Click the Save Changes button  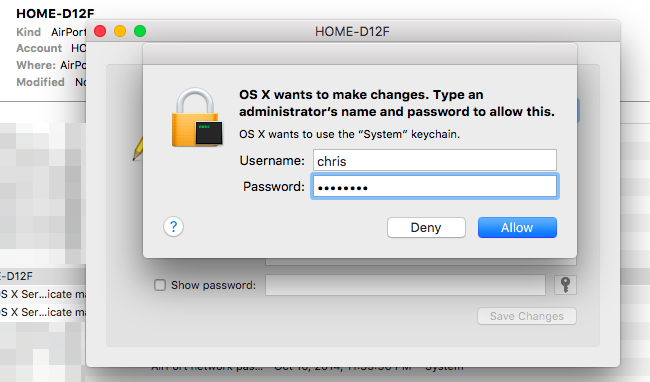(x=526, y=316)
